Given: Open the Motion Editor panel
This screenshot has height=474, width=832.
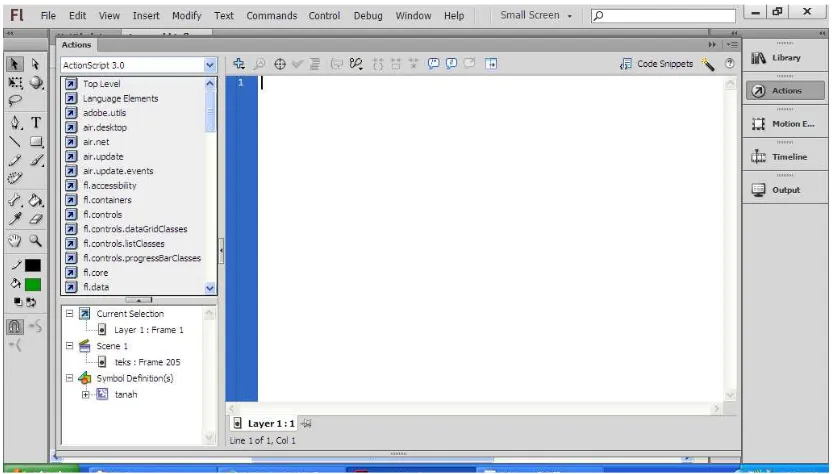Looking at the screenshot, I should [x=786, y=124].
